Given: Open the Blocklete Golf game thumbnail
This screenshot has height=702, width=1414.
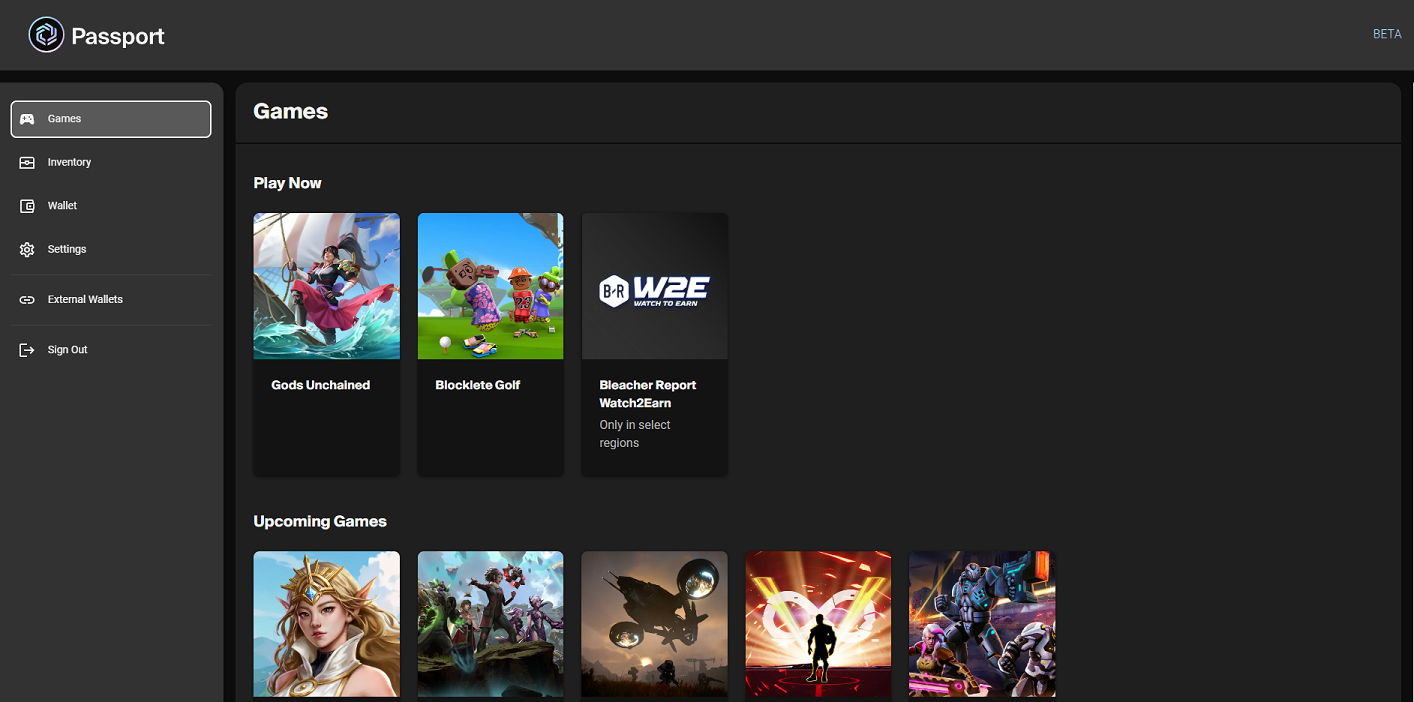Looking at the screenshot, I should [x=491, y=286].
